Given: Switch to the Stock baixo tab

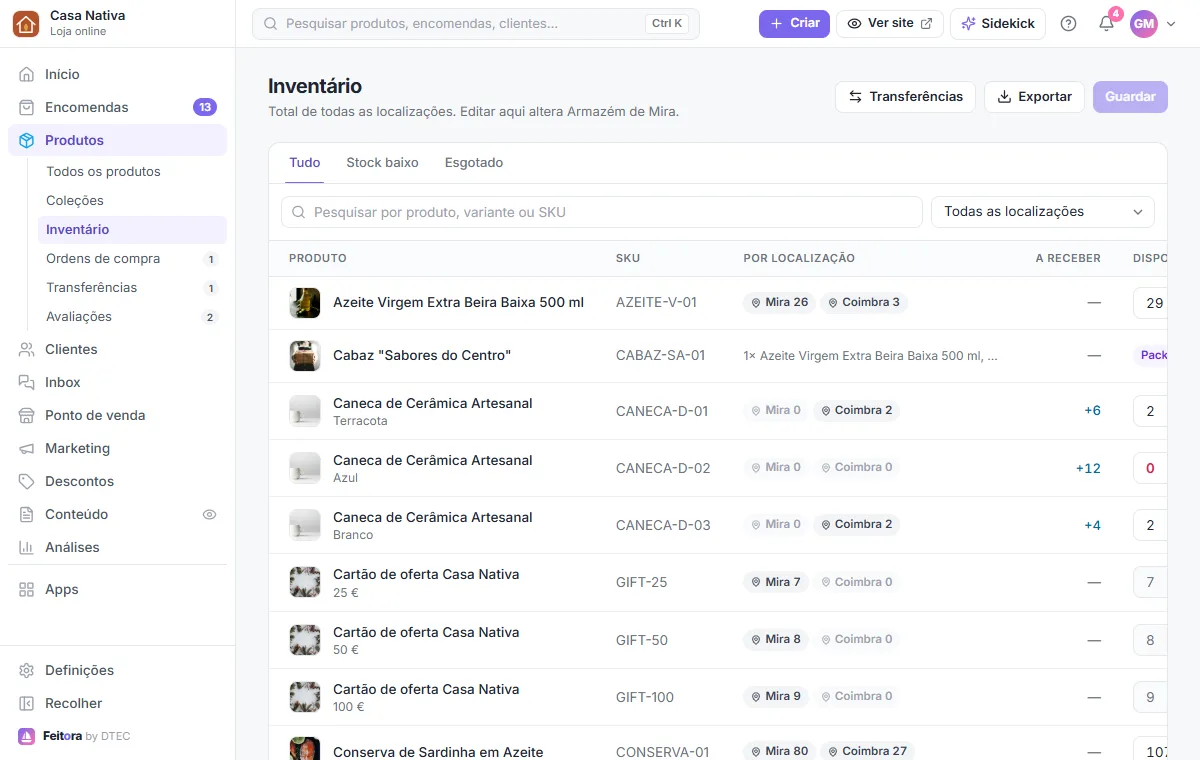Looking at the screenshot, I should 382,162.
